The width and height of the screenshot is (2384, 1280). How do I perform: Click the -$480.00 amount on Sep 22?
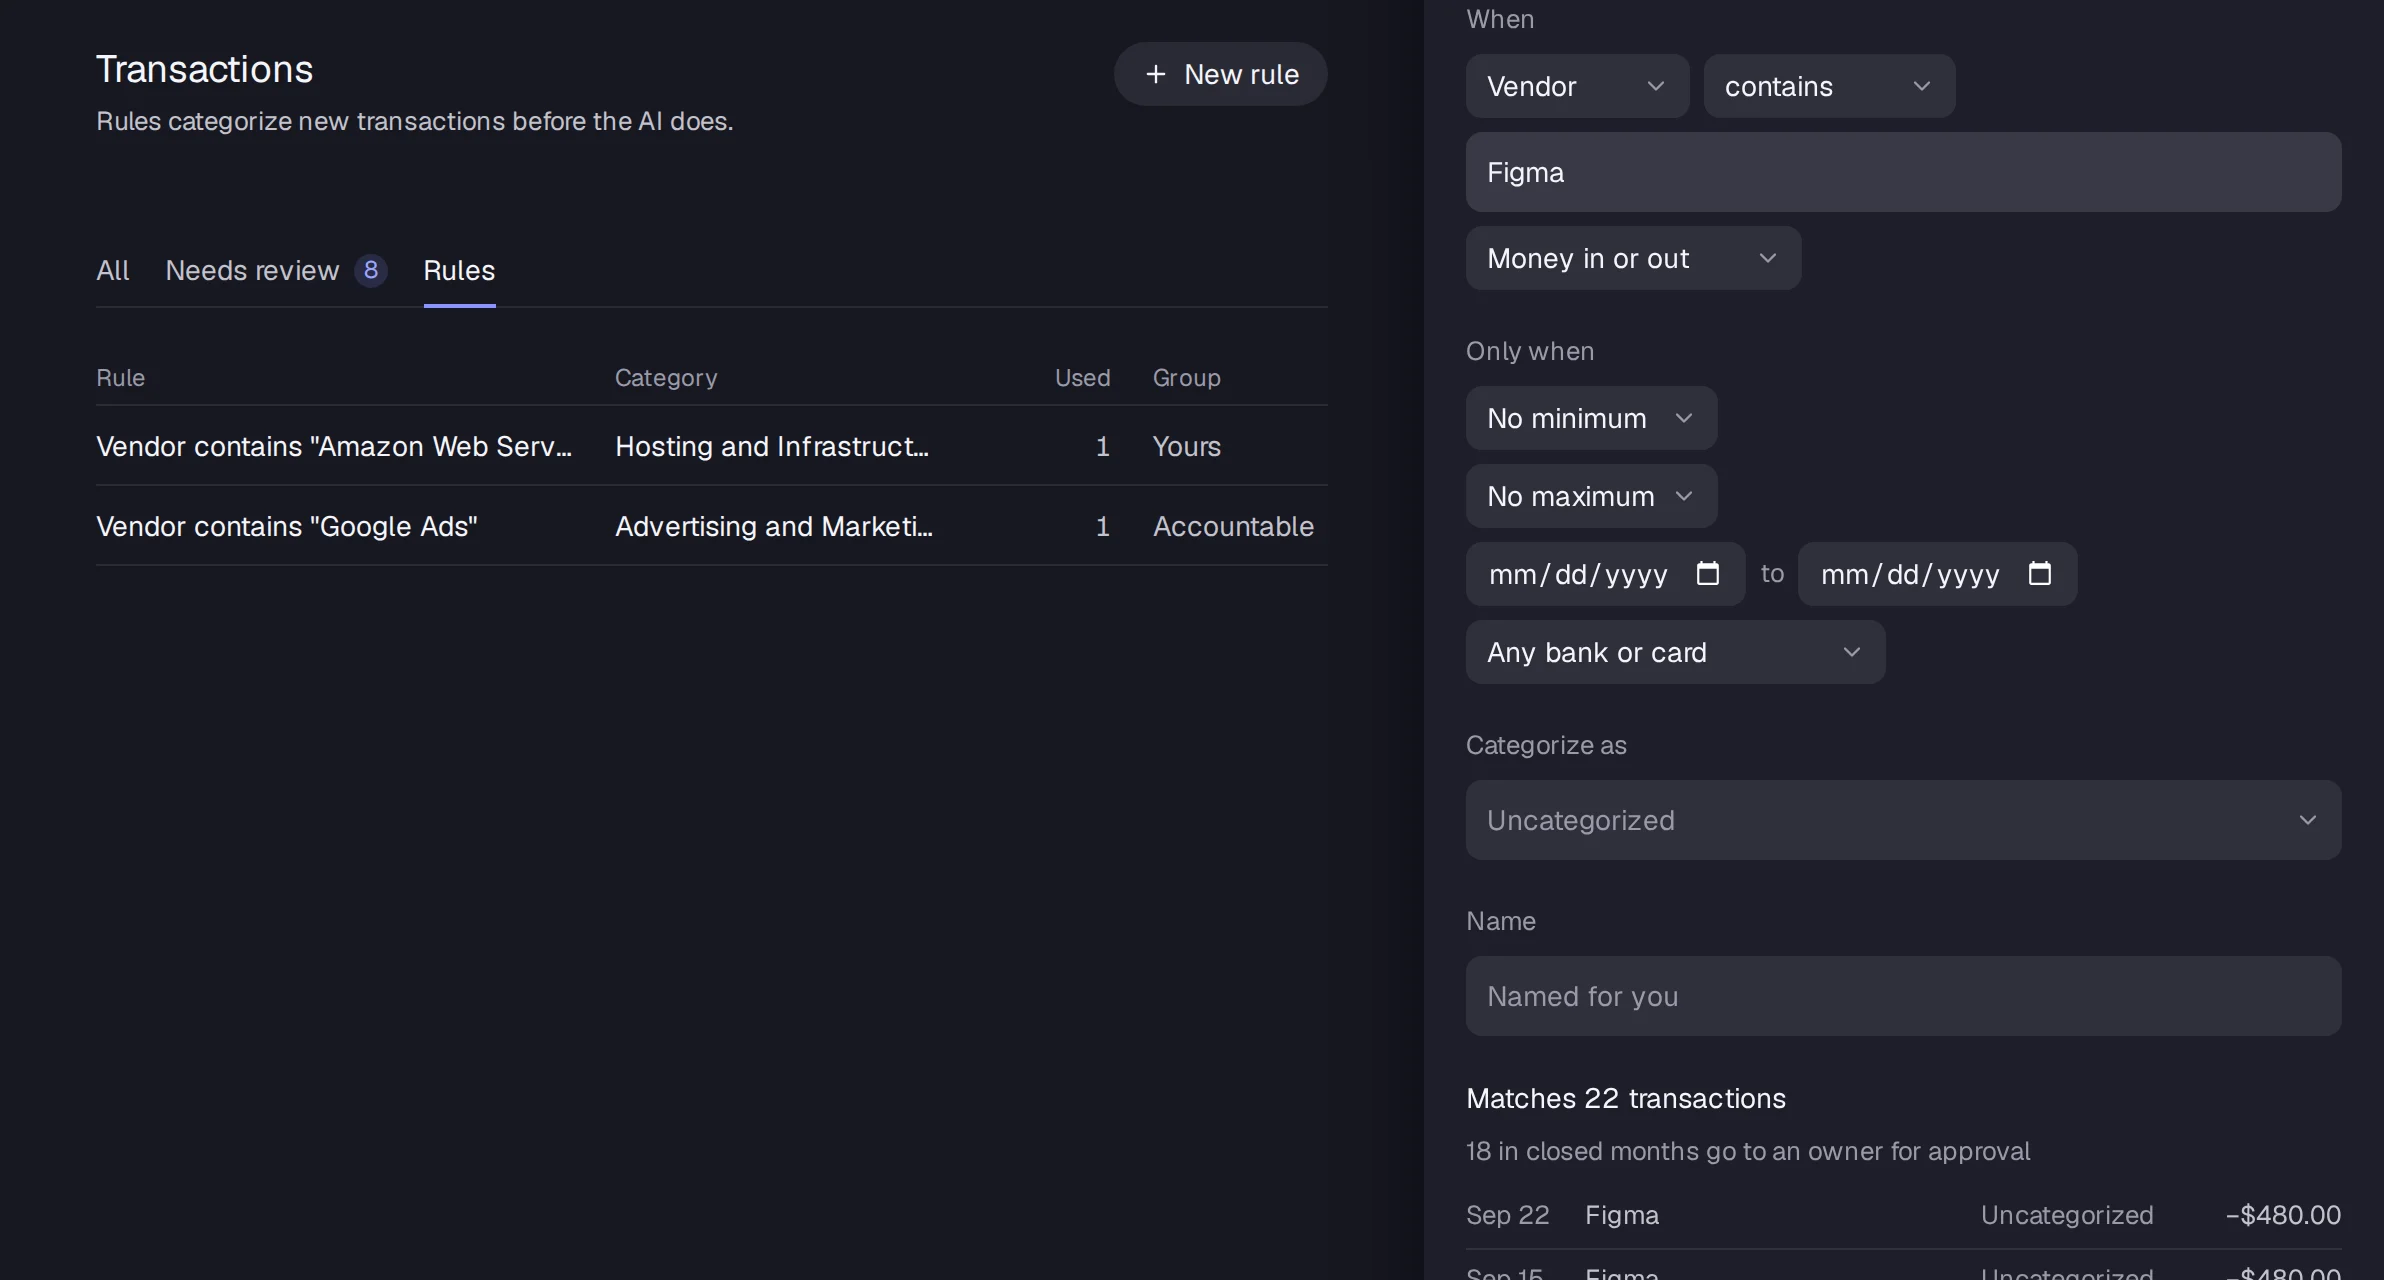[2283, 1215]
